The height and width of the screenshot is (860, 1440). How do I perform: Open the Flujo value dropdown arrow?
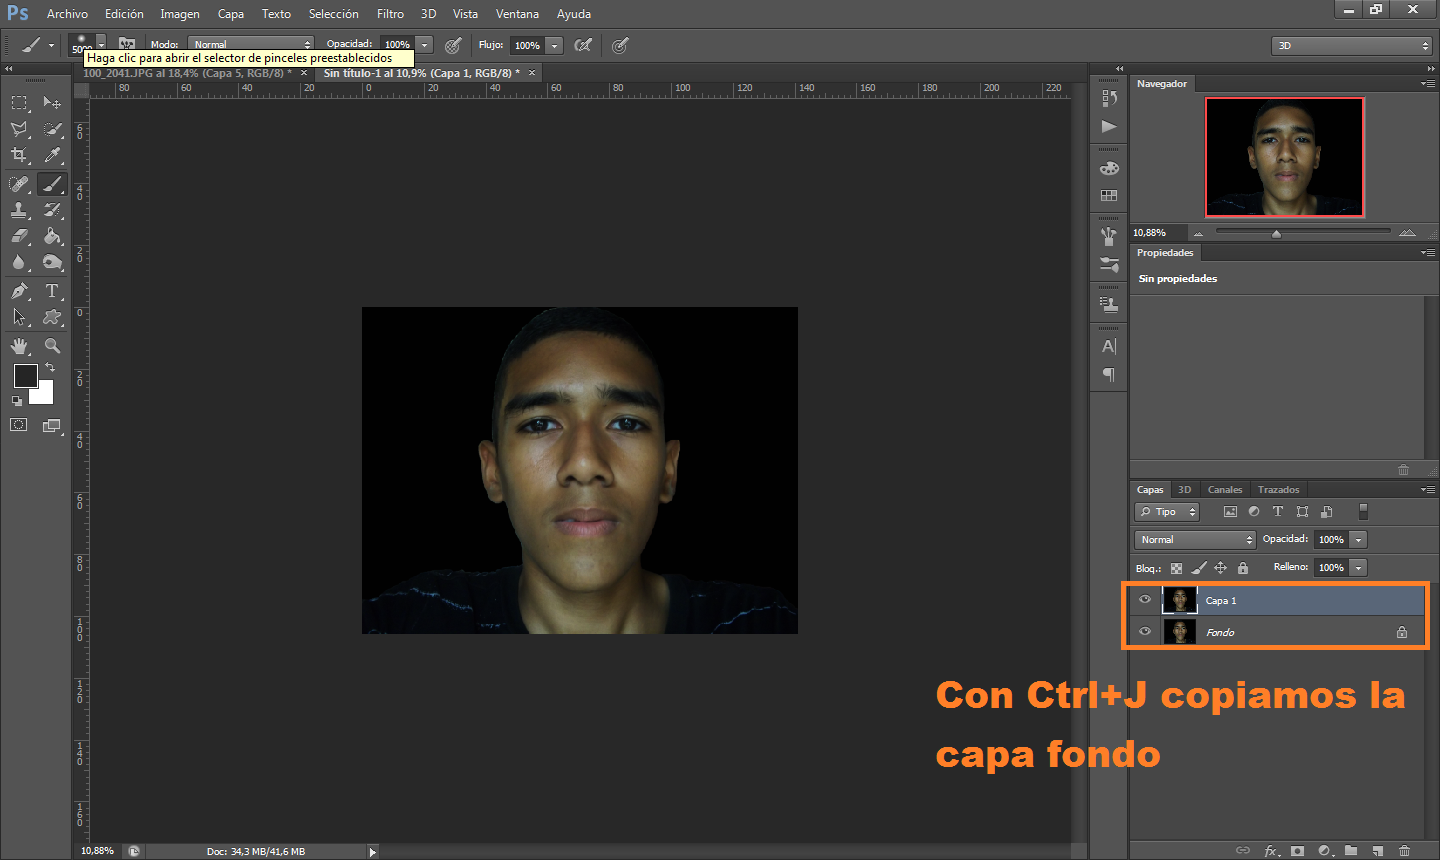[x=554, y=45]
